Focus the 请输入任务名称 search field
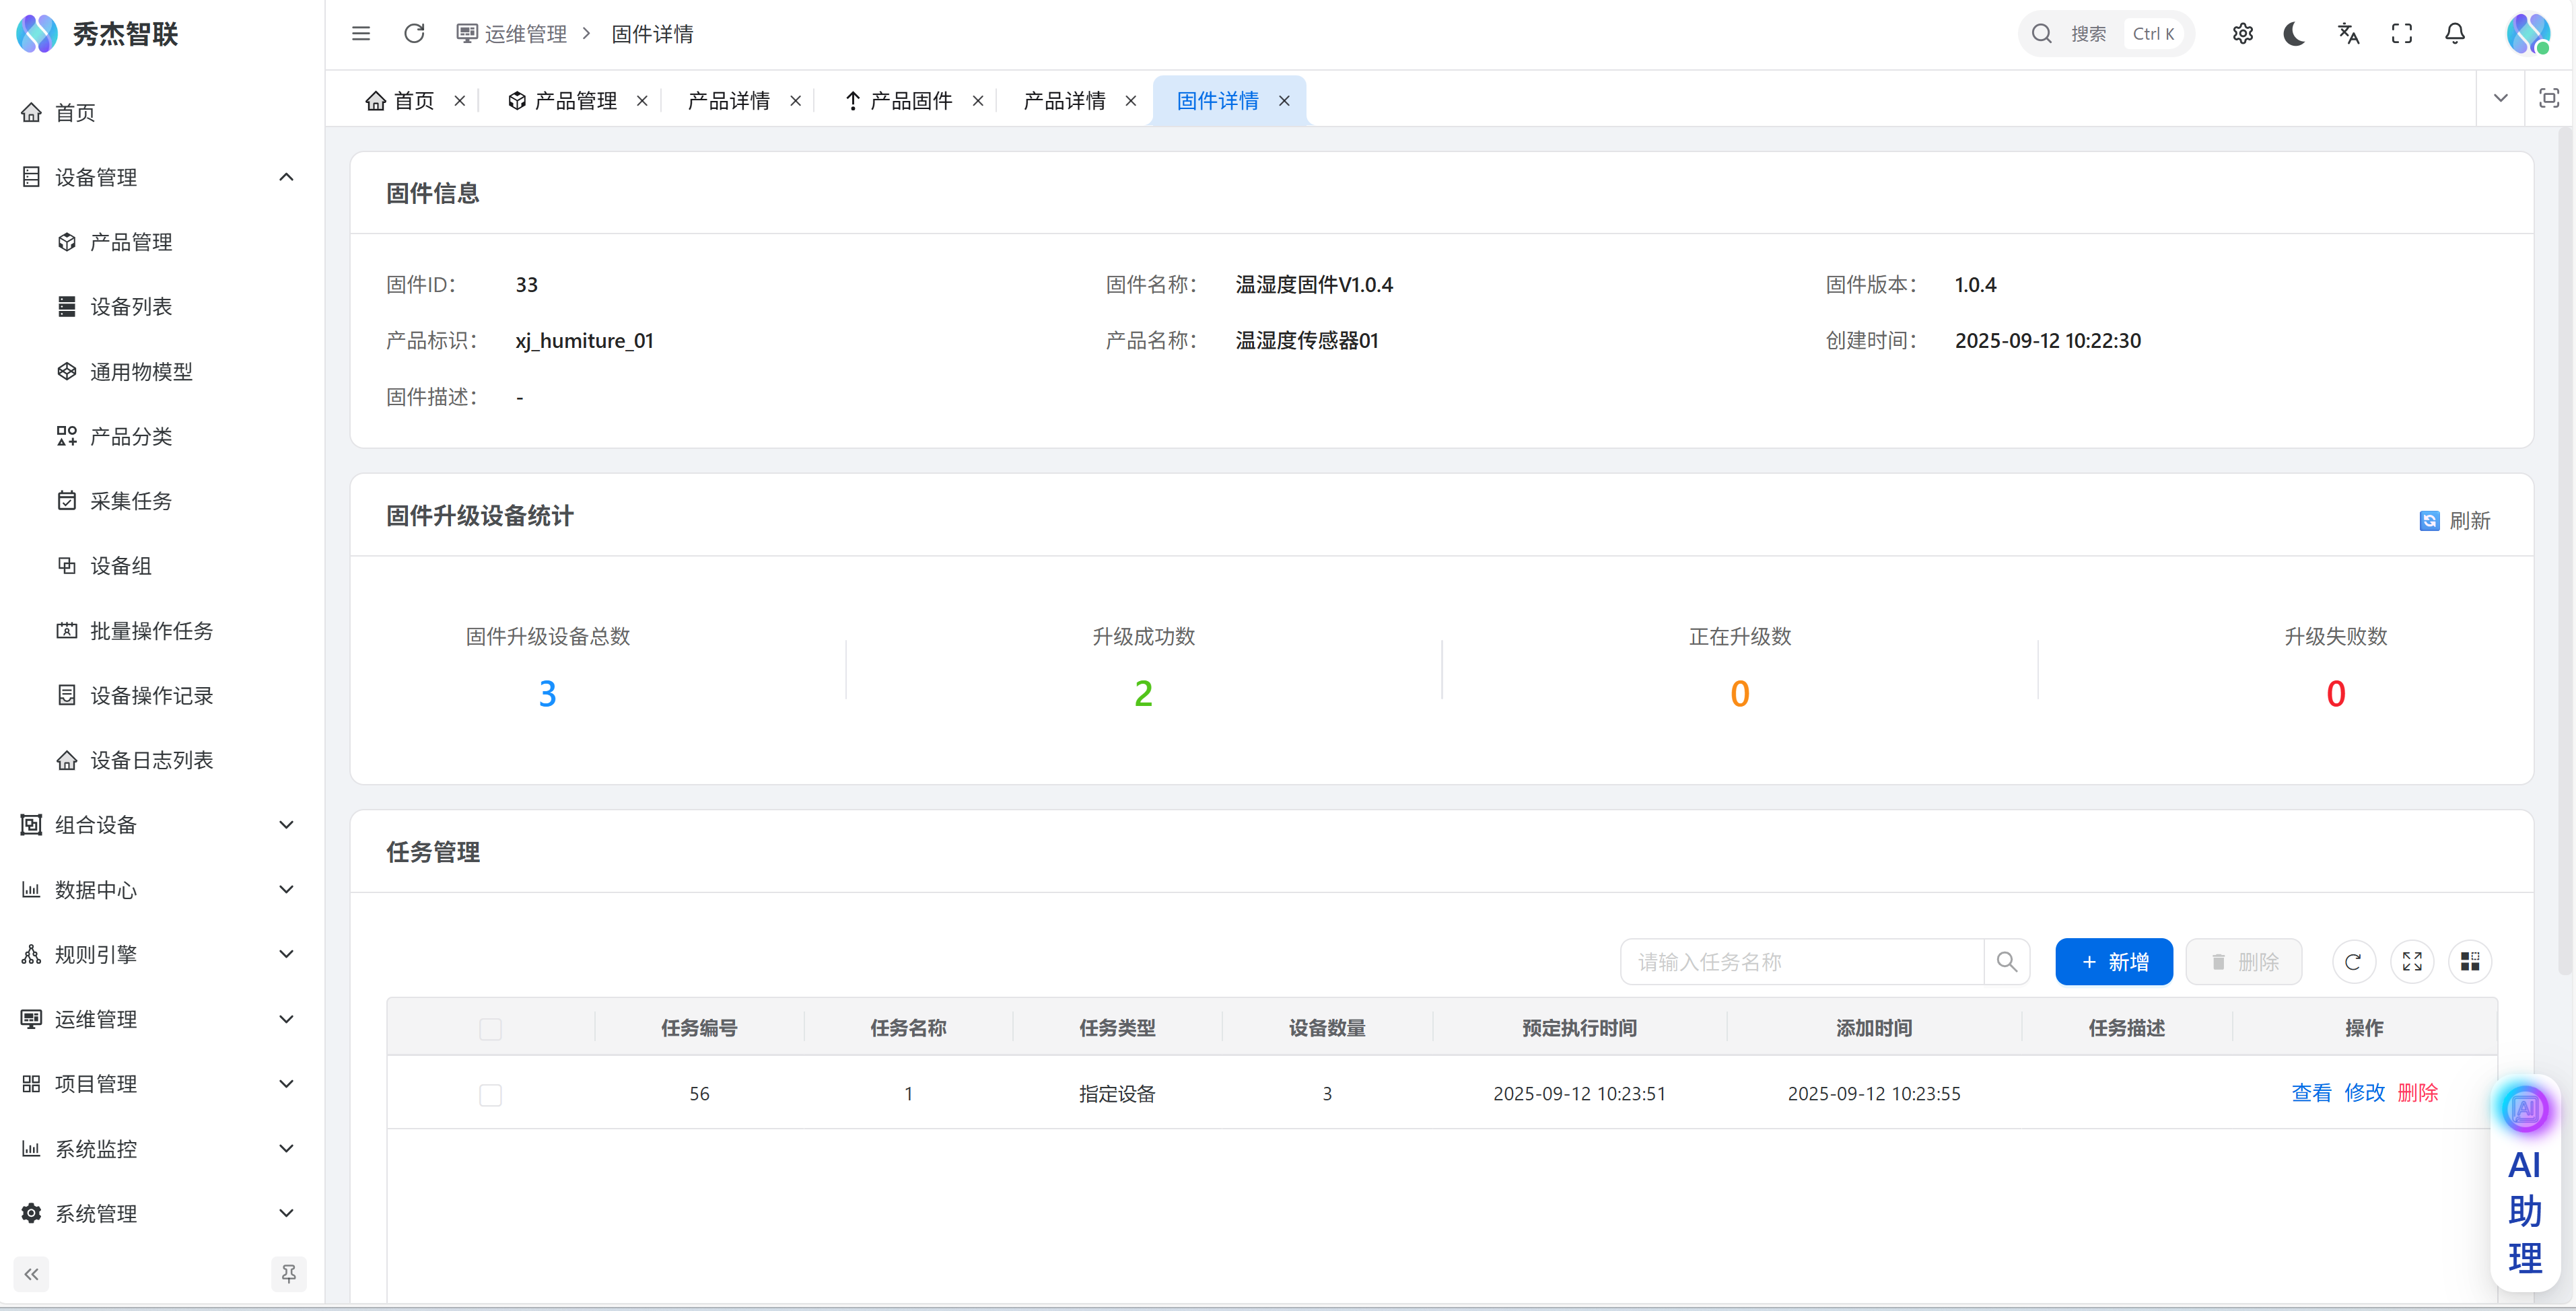Image resolution: width=2576 pixels, height=1311 pixels. [1800, 962]
